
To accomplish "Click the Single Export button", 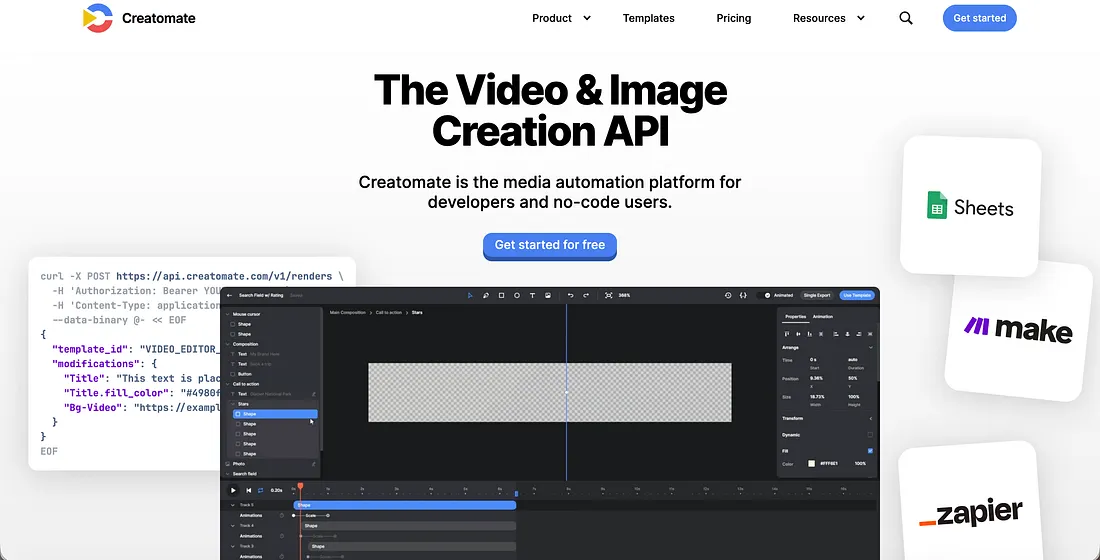I will (817, 295).
